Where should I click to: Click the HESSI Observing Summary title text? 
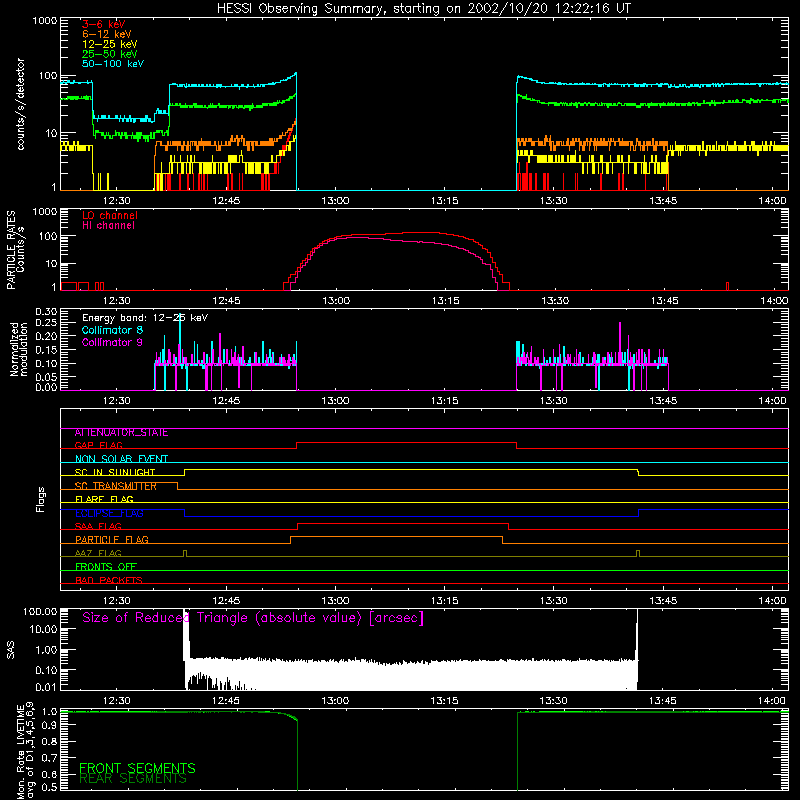(x=423, y=9)
